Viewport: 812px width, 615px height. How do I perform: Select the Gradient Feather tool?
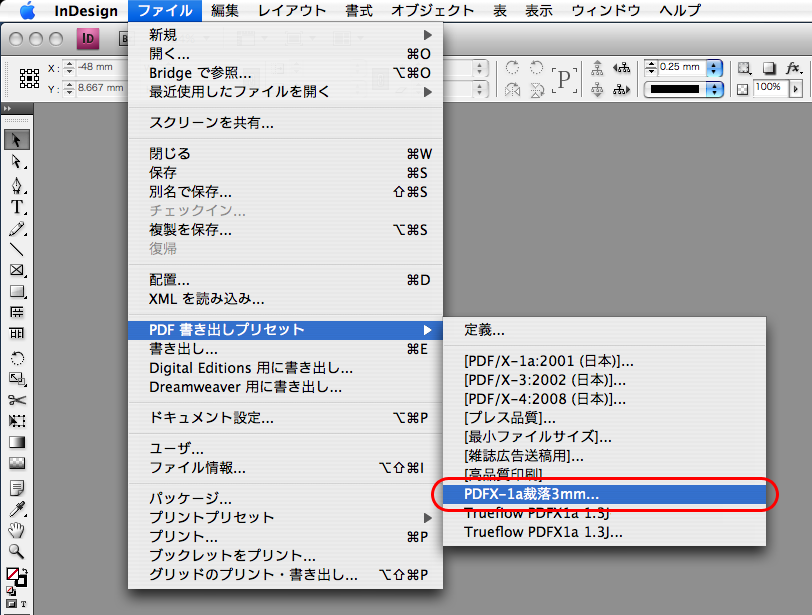pos(17,463)
